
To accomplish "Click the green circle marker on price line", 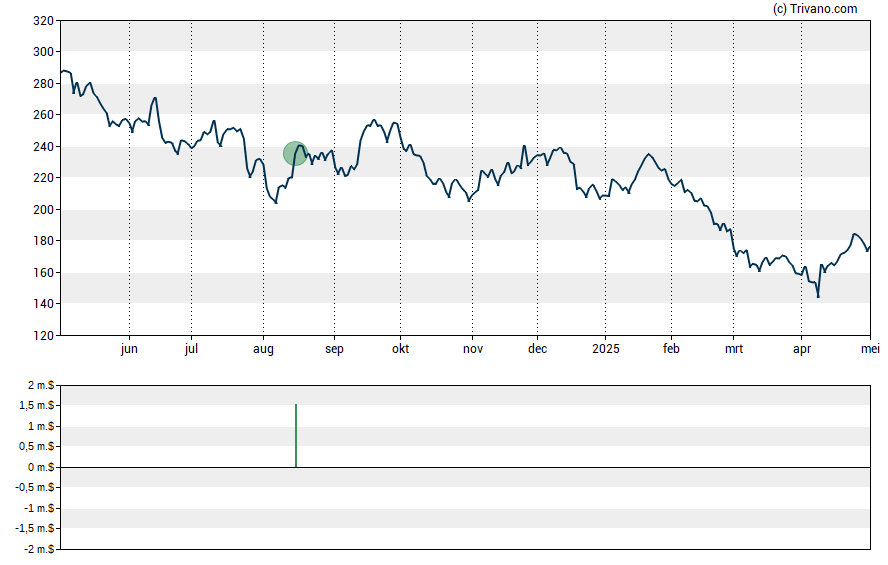I will pyautogui.click(x=295, y=153).
